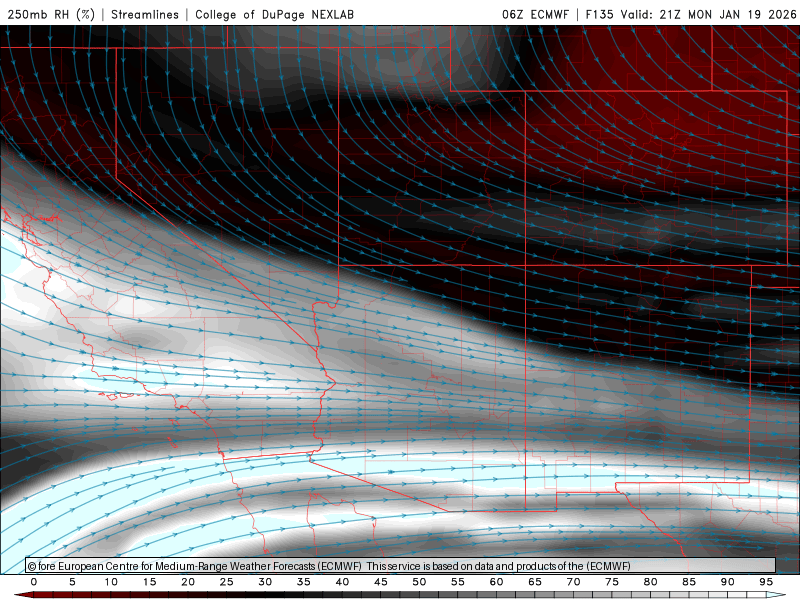Click the '0' label on the color scale
This screenshot has width=800, height=600.
34,582
